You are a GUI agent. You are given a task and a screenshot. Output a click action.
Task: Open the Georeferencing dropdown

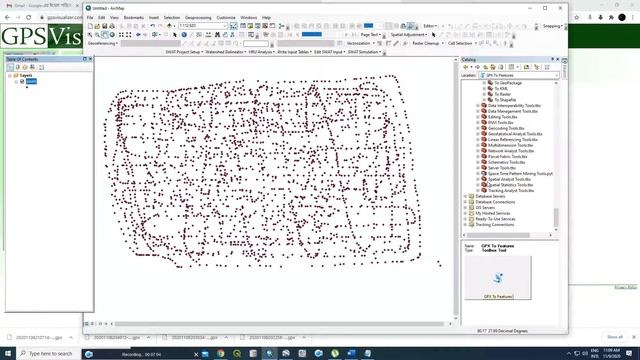tap(103, 44)
